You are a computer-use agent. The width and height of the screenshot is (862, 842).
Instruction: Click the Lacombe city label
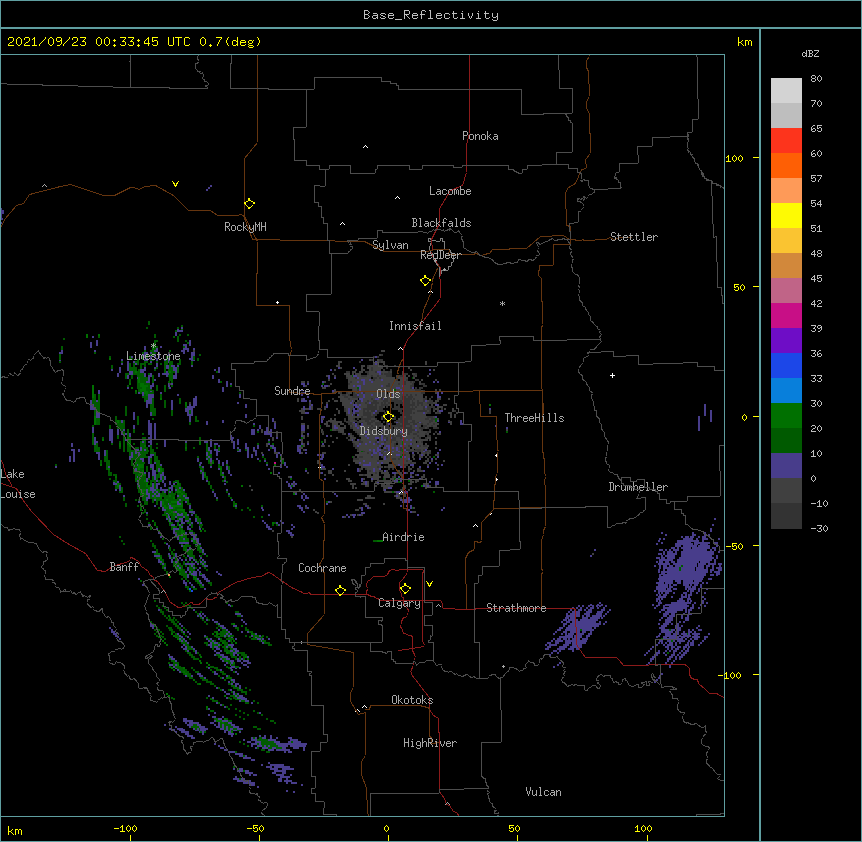pyautogui.click(x=450, y=191)
